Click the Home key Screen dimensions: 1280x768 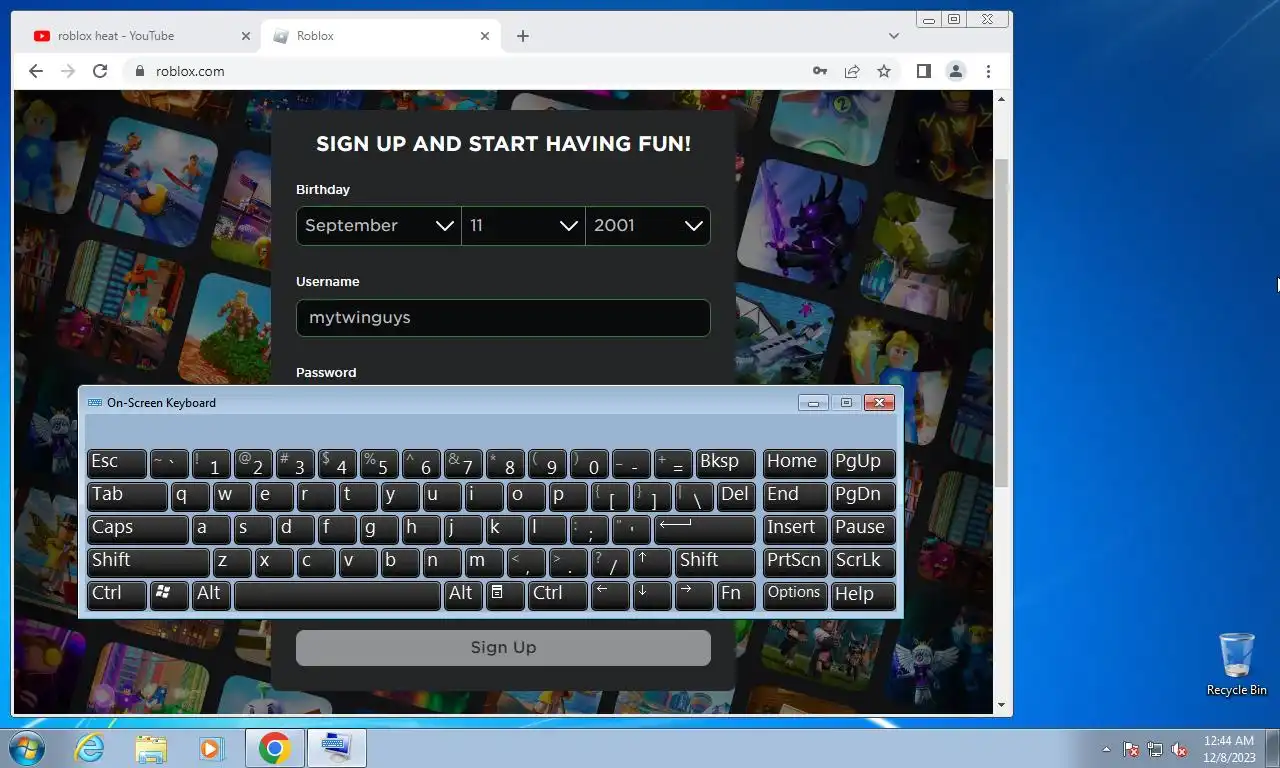[x=795, y=463]
